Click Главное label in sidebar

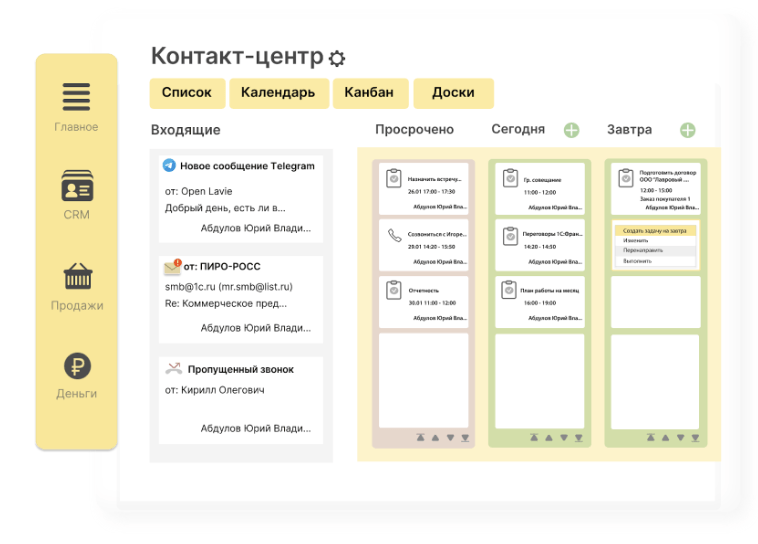[76, 127]
